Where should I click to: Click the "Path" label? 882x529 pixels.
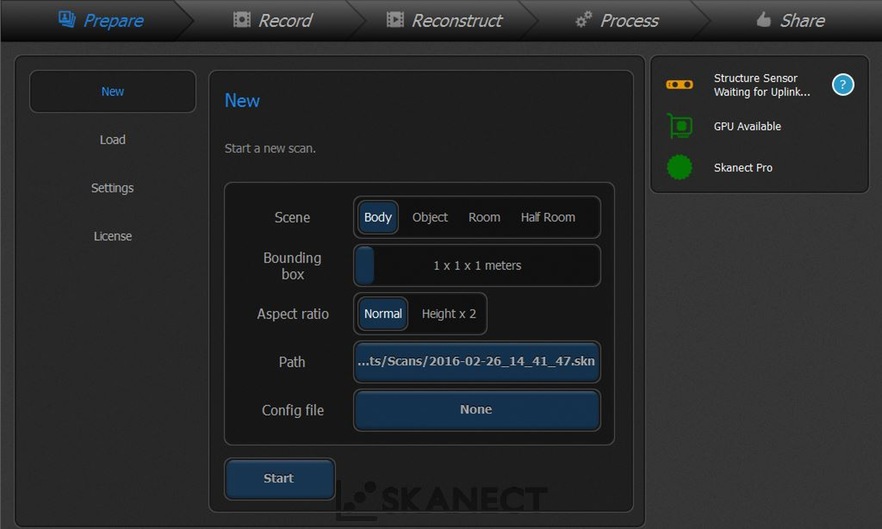pos(292,362)
